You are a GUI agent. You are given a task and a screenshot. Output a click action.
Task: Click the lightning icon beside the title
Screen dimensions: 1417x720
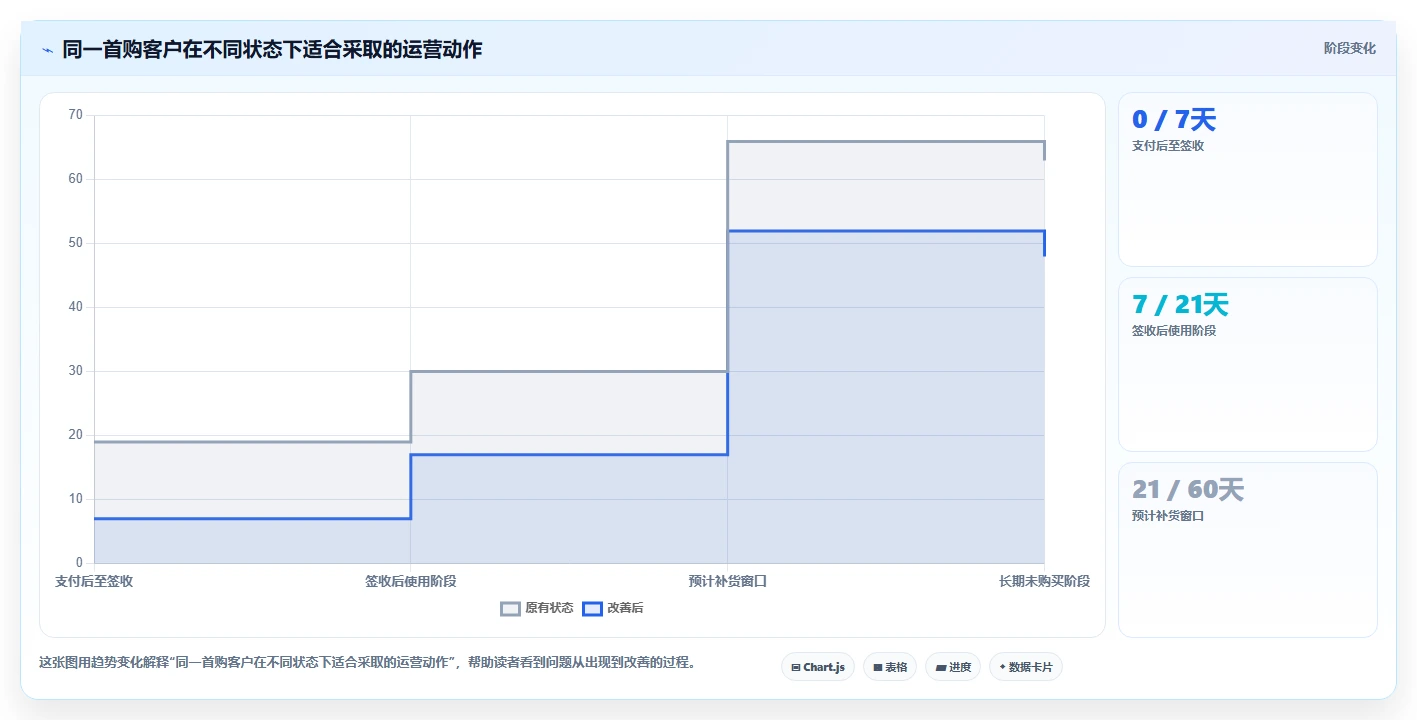(47, 50)
